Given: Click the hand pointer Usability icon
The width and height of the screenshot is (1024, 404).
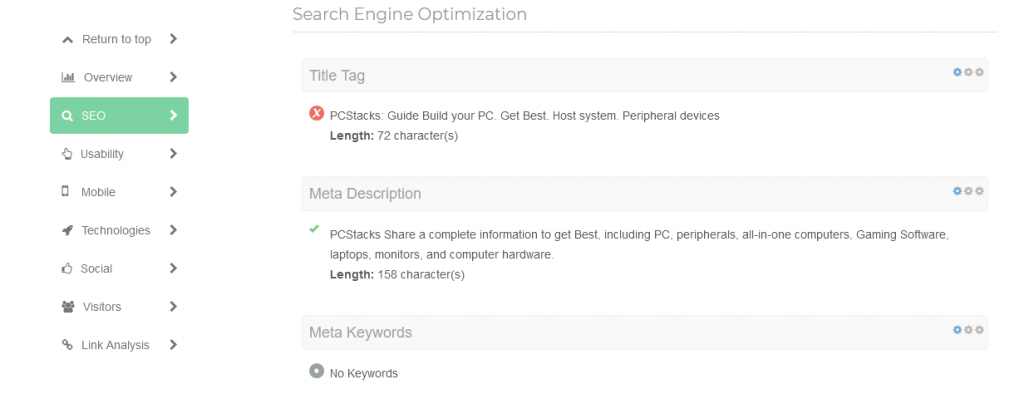Looking at the screenshot, I should pos(67,154).
